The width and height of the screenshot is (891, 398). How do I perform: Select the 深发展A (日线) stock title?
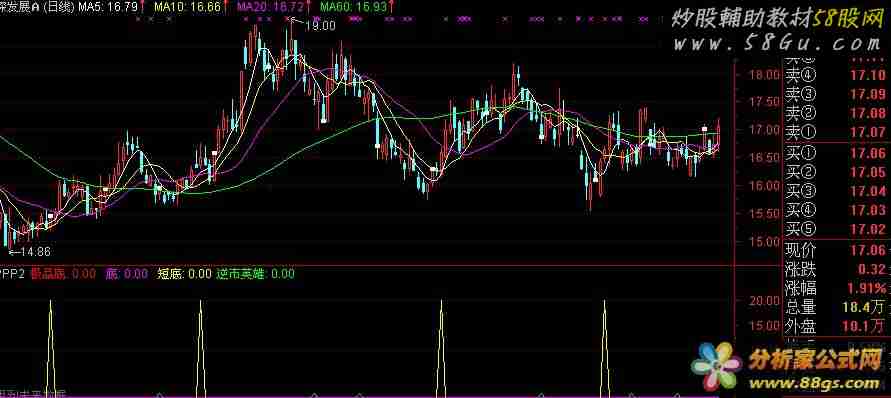tap(37, 6)
